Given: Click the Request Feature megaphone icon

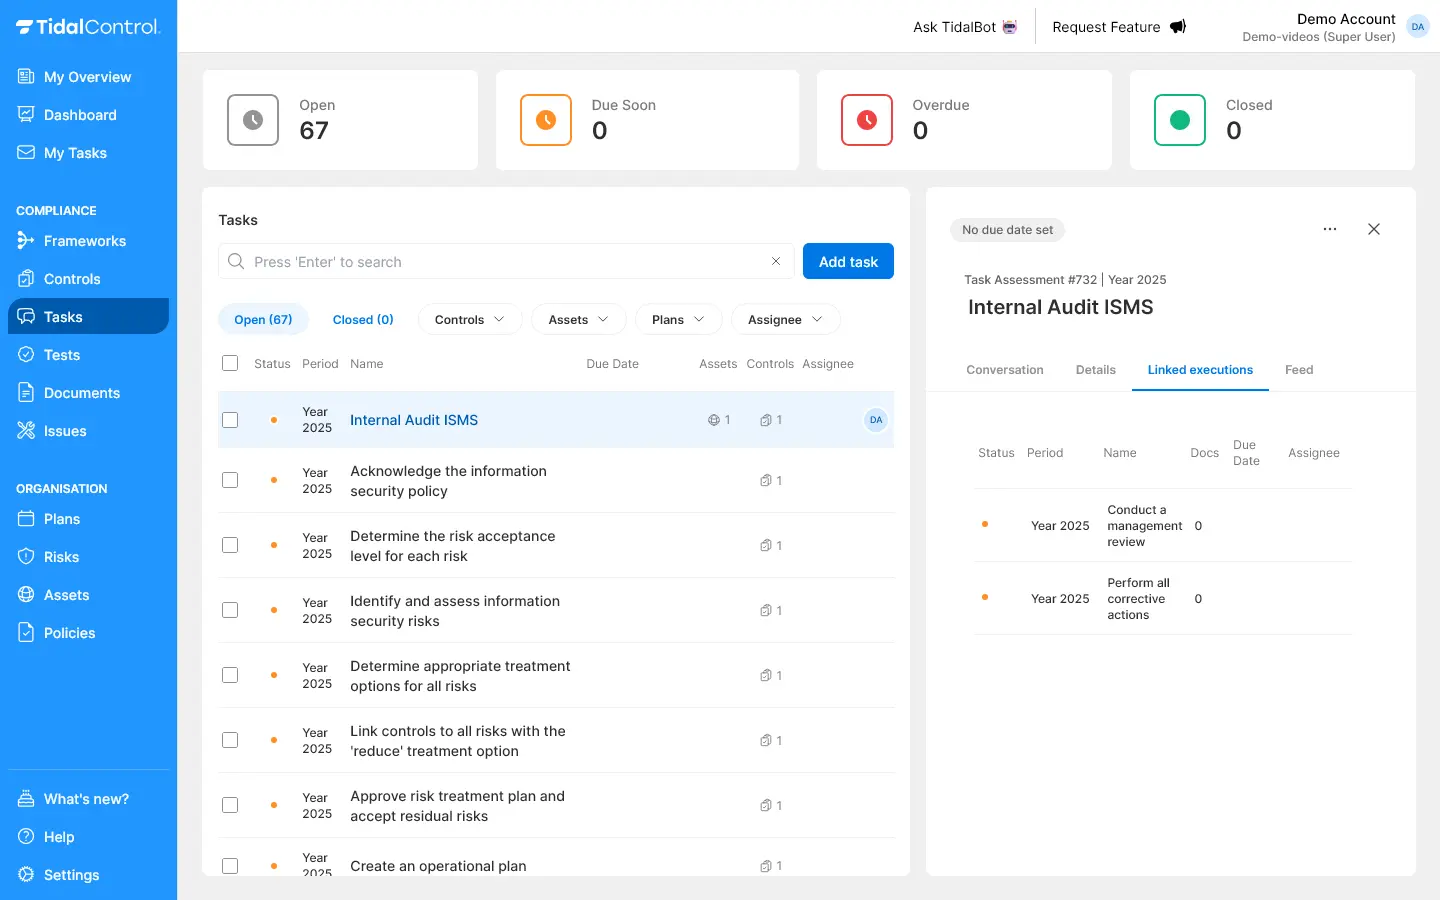Looking at the screenshot, I should pyautogui.click(x=1178, y=27).
